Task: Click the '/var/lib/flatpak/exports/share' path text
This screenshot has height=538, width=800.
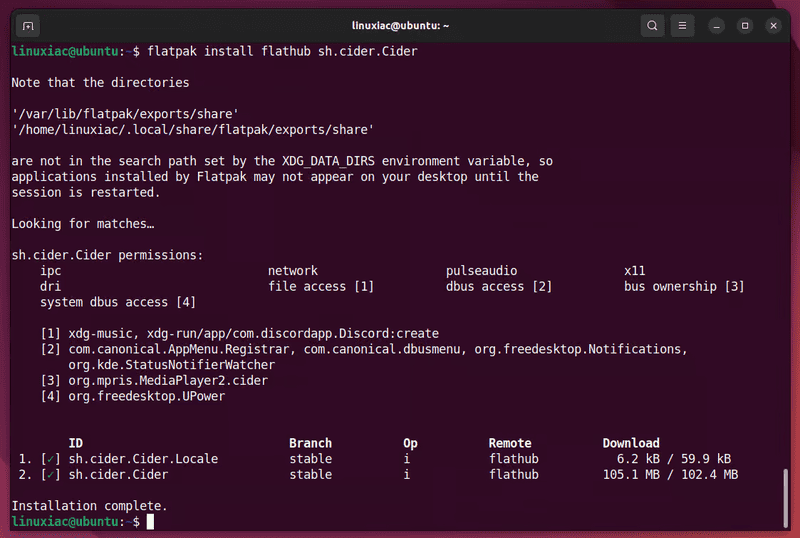Action: pyautogui.click(x=125, y=114)
